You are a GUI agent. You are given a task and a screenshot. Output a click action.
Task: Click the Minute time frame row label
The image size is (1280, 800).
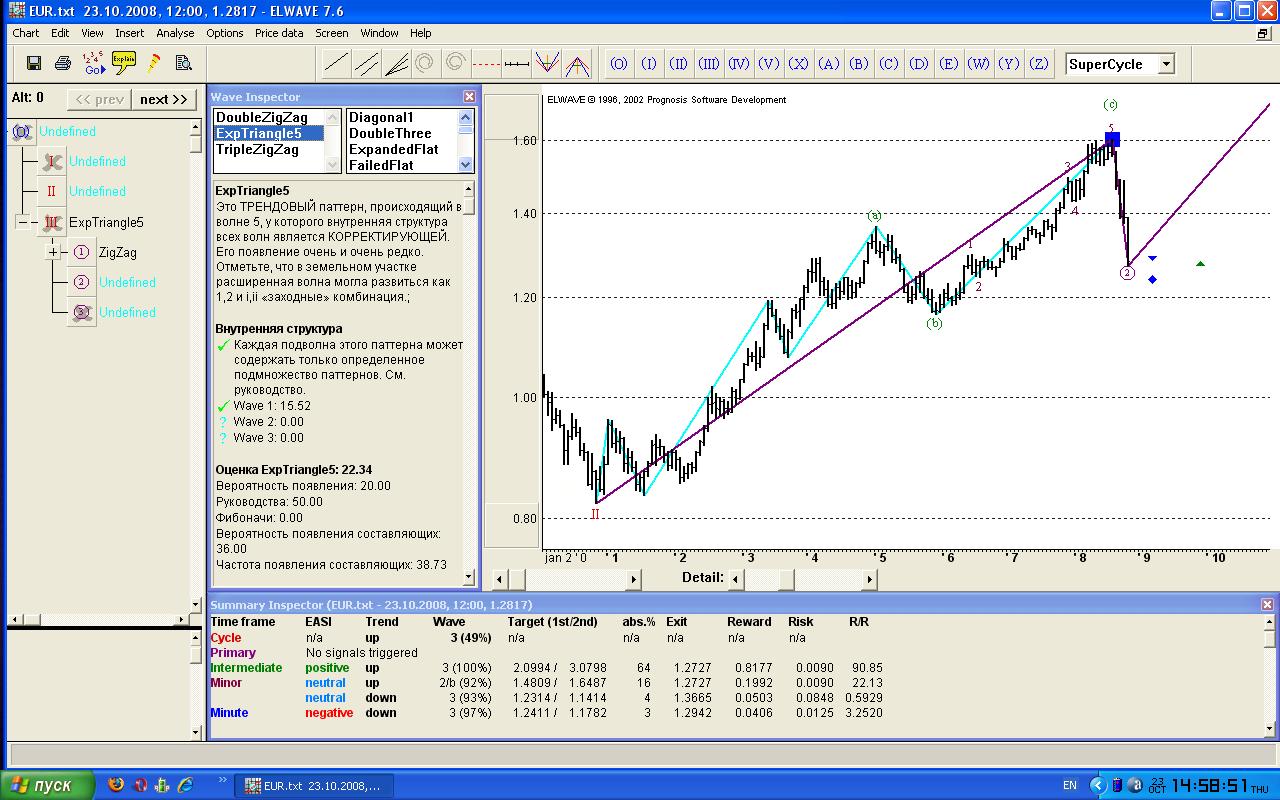pyautogui.click(x=229, y=713)
